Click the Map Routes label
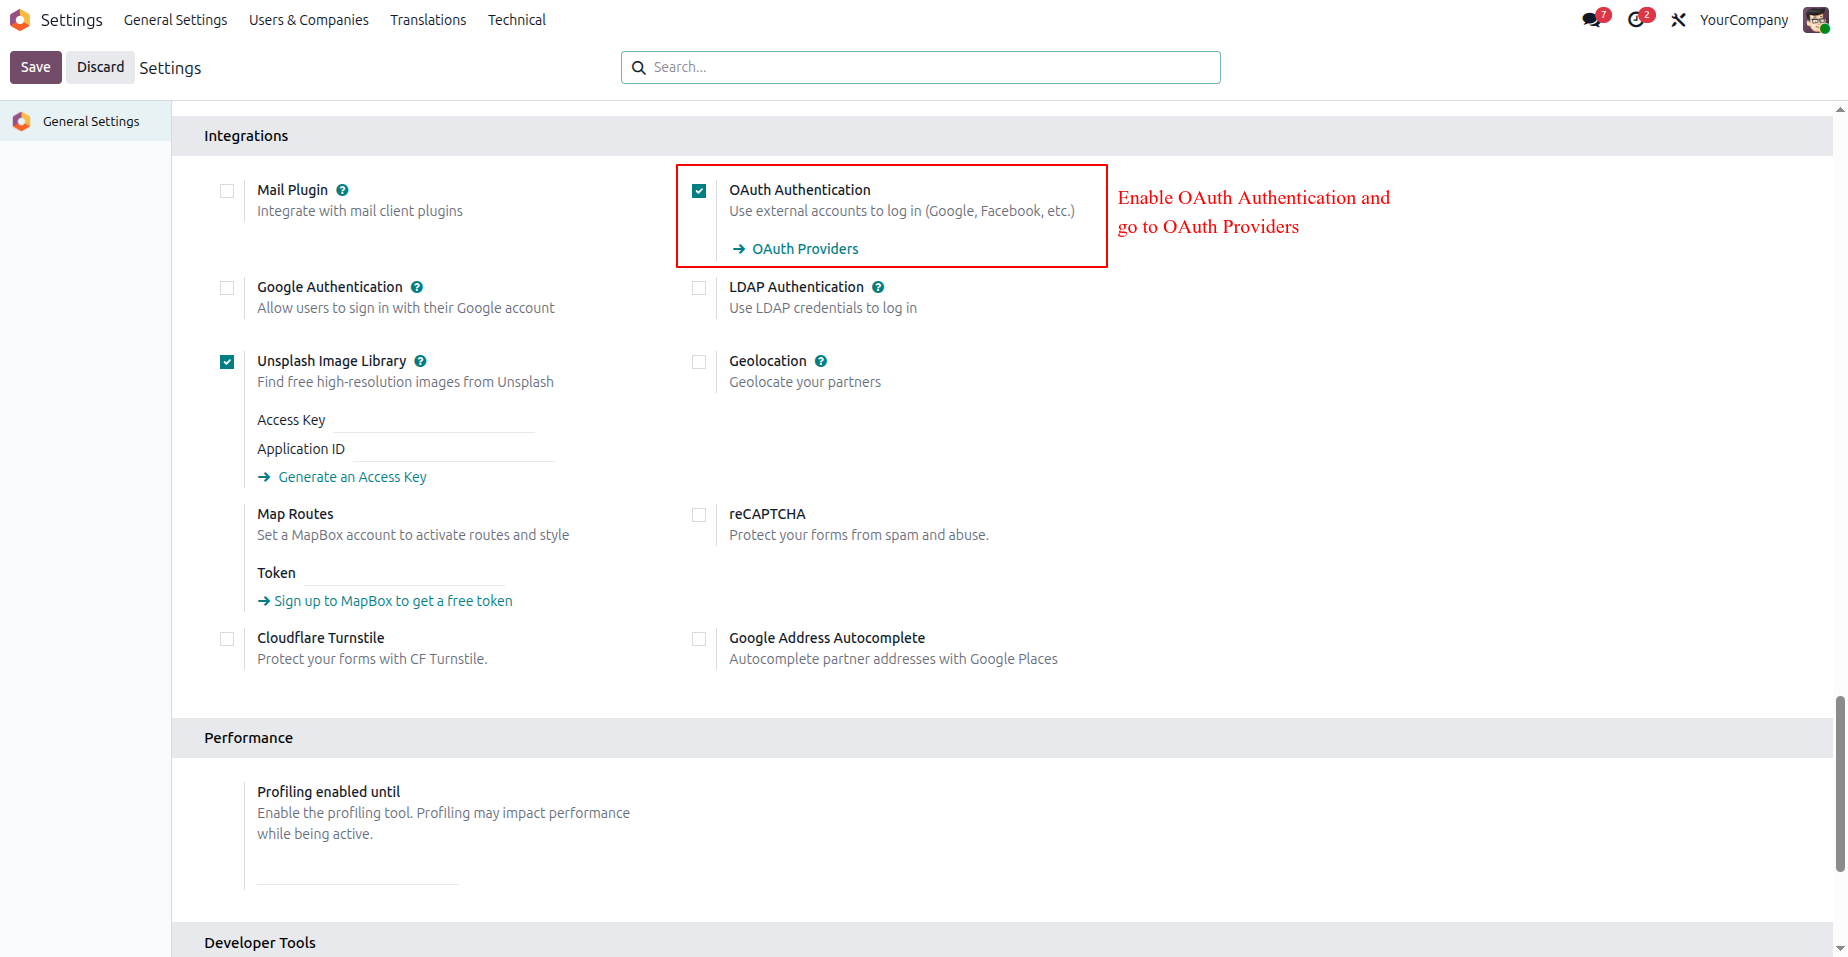 [x=295, y=514]
